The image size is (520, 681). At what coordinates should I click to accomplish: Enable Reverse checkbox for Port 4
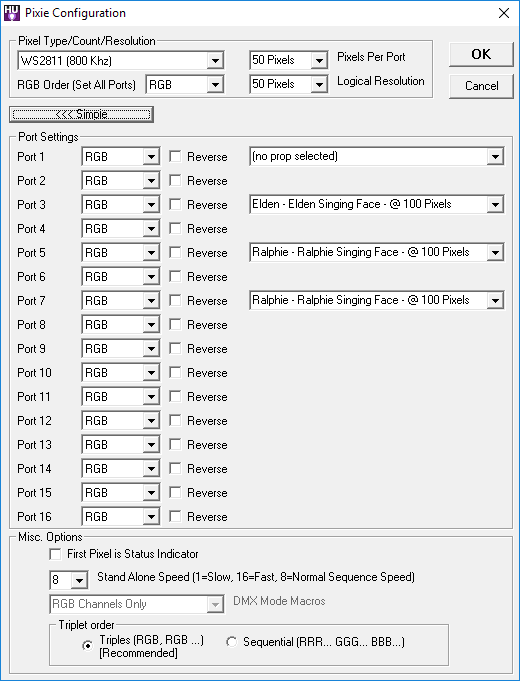point(175,228)
